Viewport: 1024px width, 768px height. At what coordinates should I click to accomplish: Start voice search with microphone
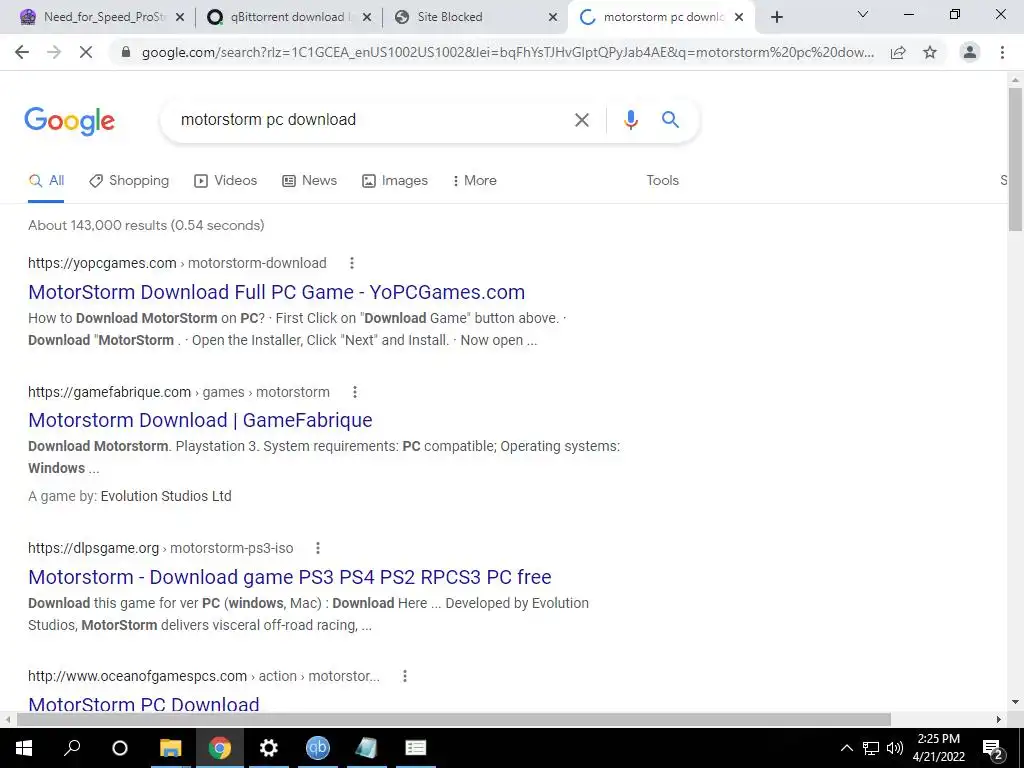coord(630,120)
